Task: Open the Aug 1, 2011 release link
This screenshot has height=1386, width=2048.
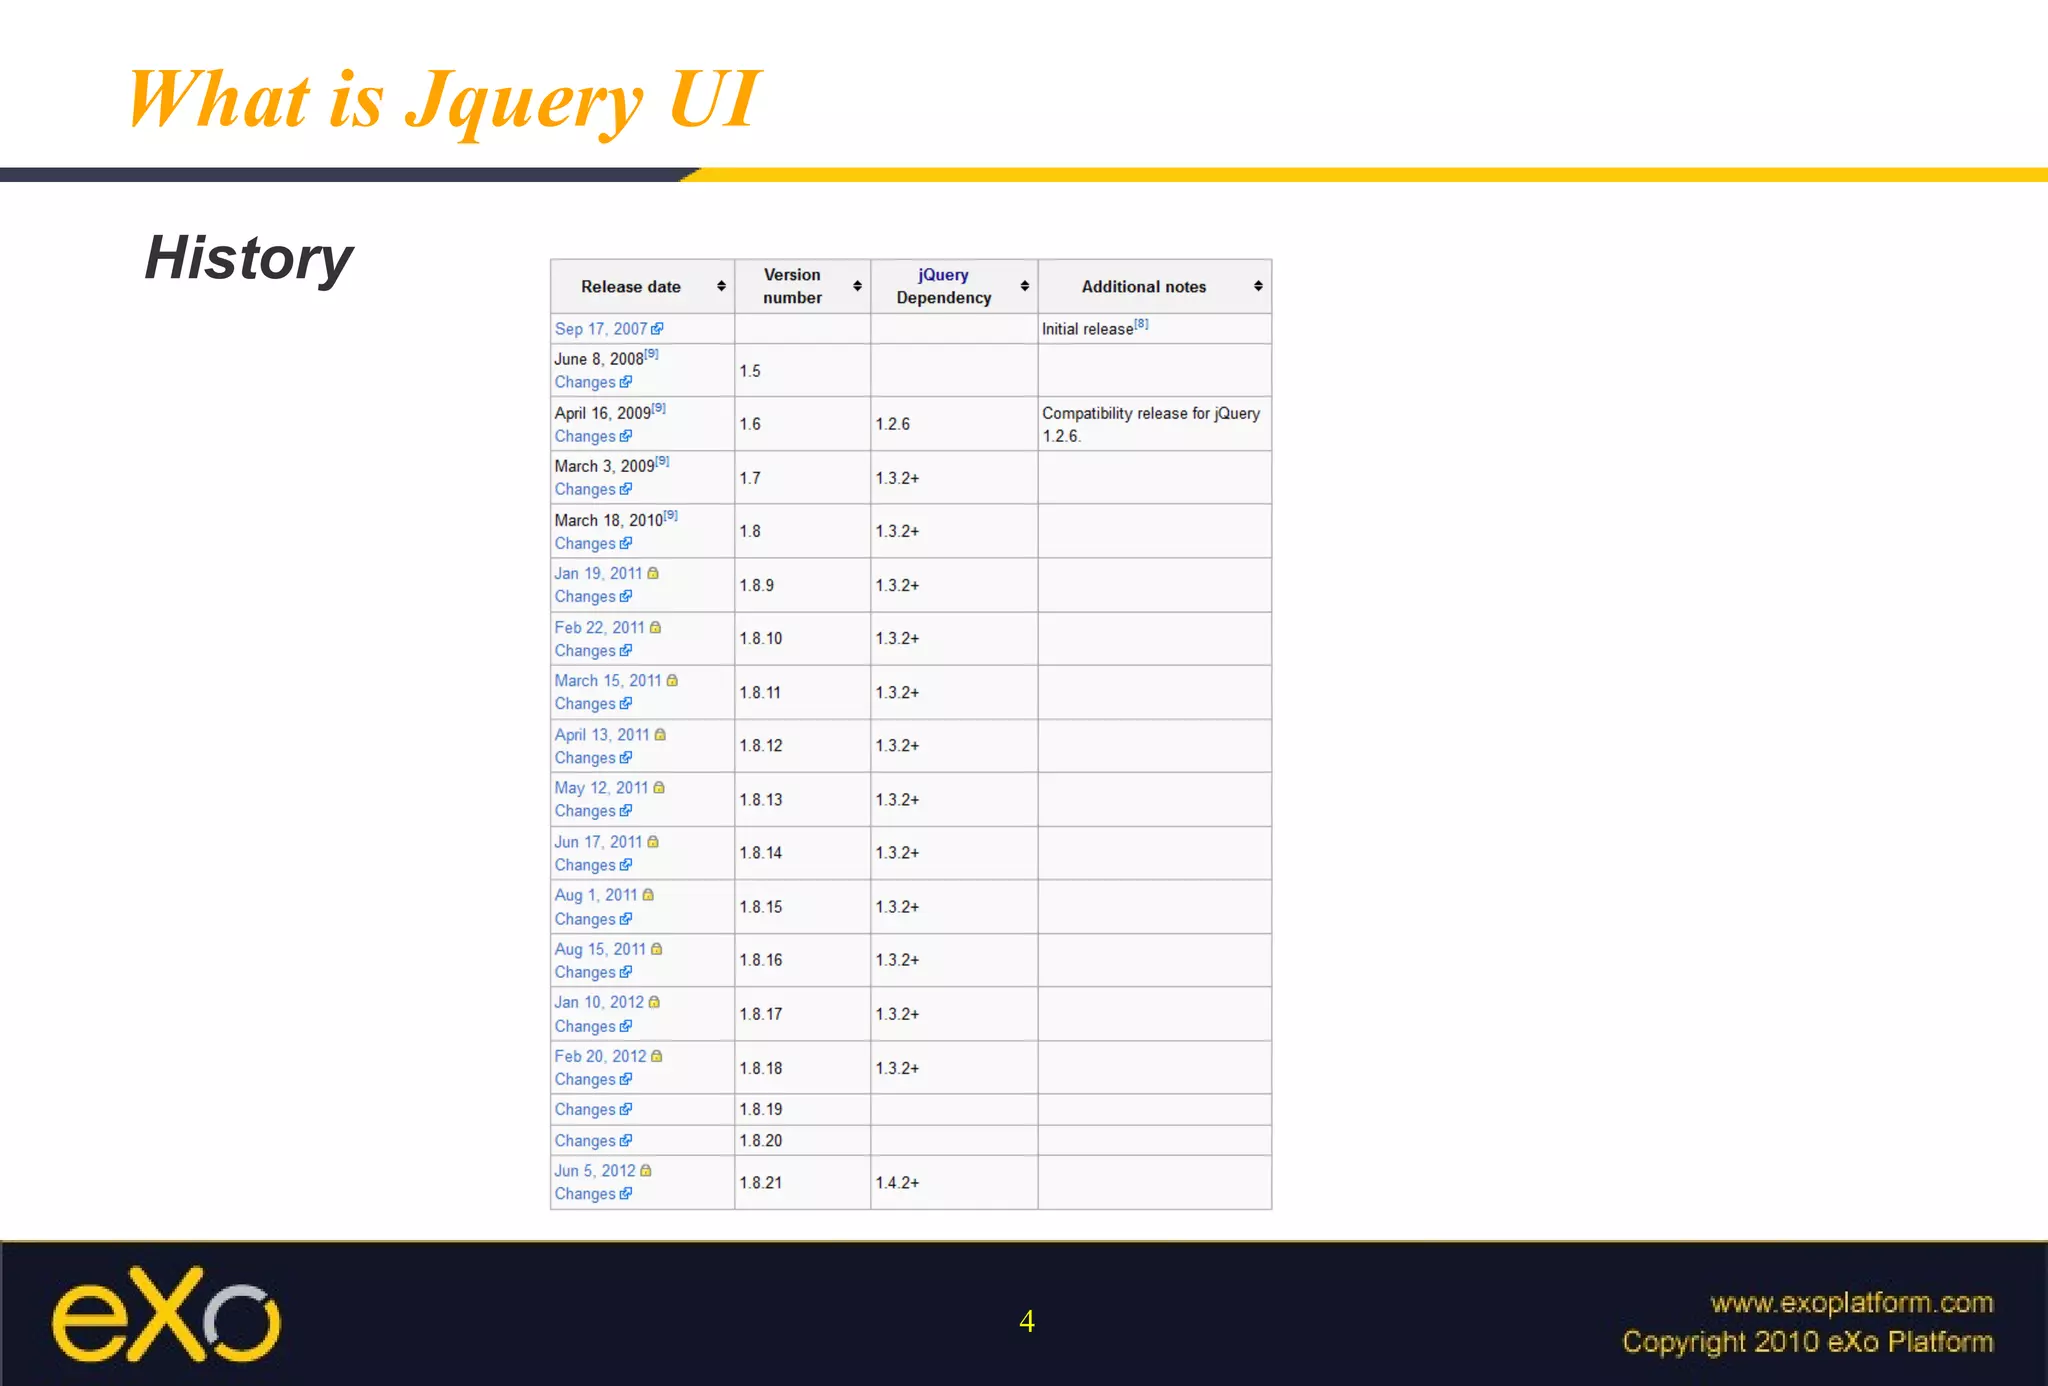Action: (596, 894)
